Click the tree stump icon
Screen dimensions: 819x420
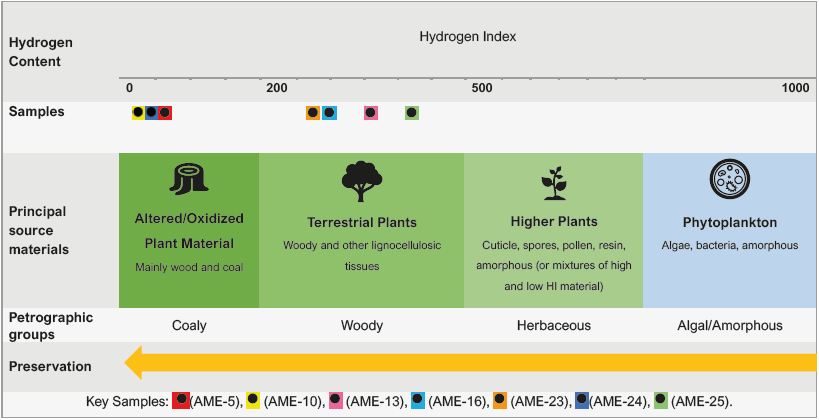point(188,180)
